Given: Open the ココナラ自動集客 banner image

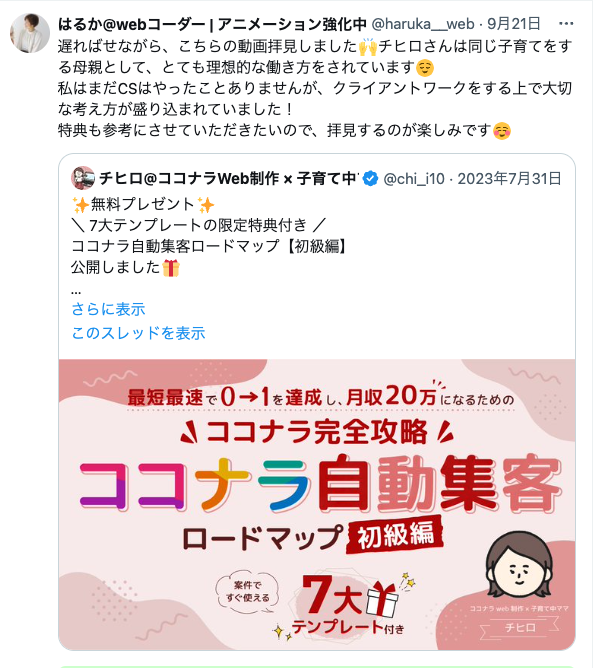Looking at the screenshot, I should [317, 504].
